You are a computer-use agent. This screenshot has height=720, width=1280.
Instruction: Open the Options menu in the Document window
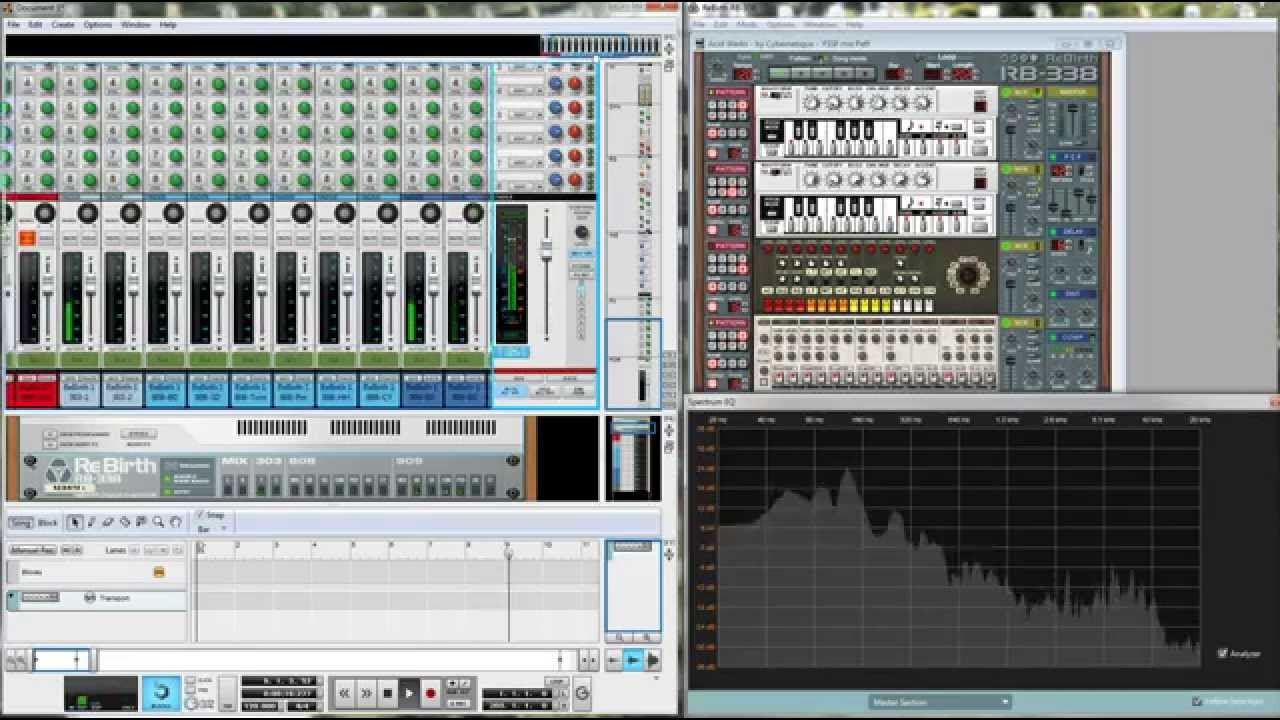(x=98, y=24)
